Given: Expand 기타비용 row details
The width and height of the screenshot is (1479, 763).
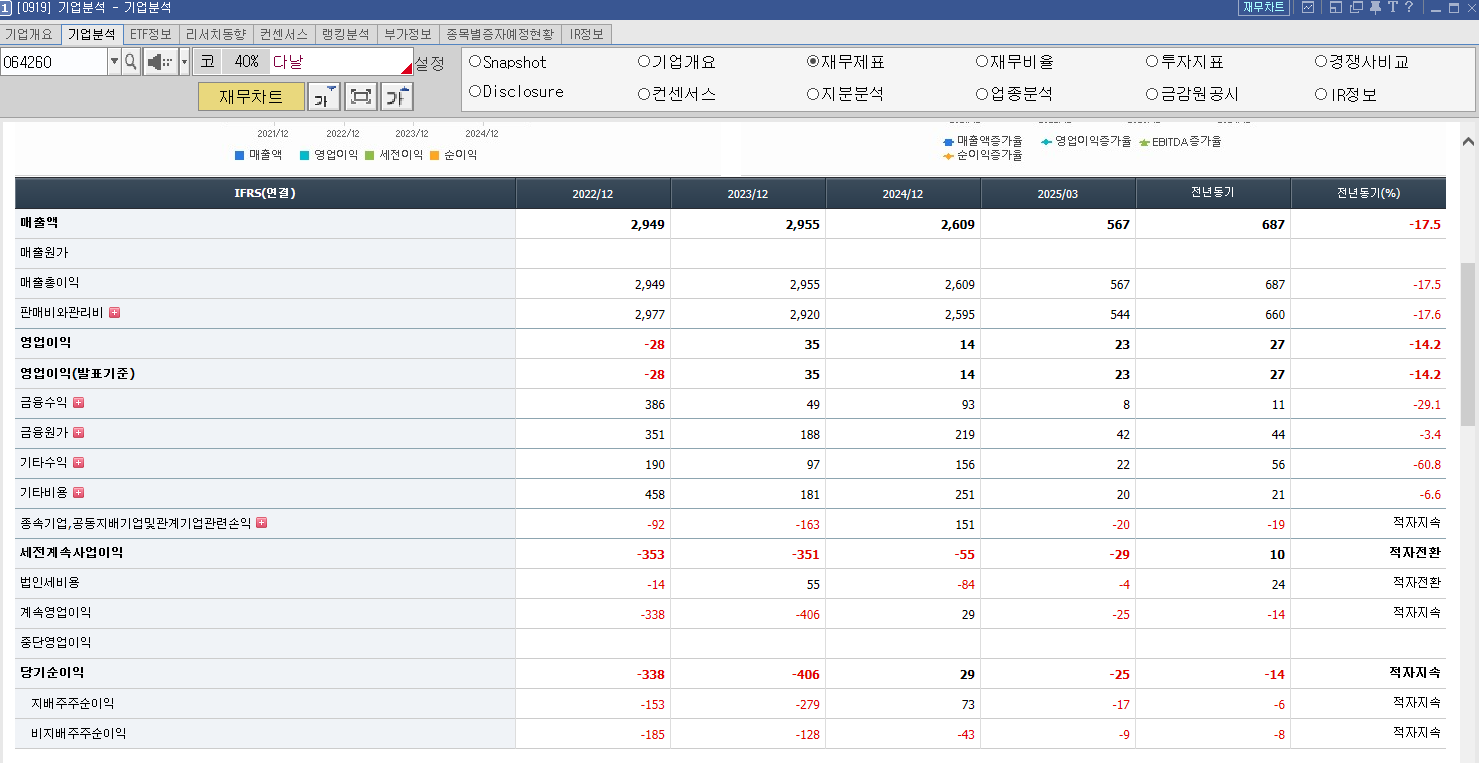Looking at the screenshot, I should pos(79,493).
